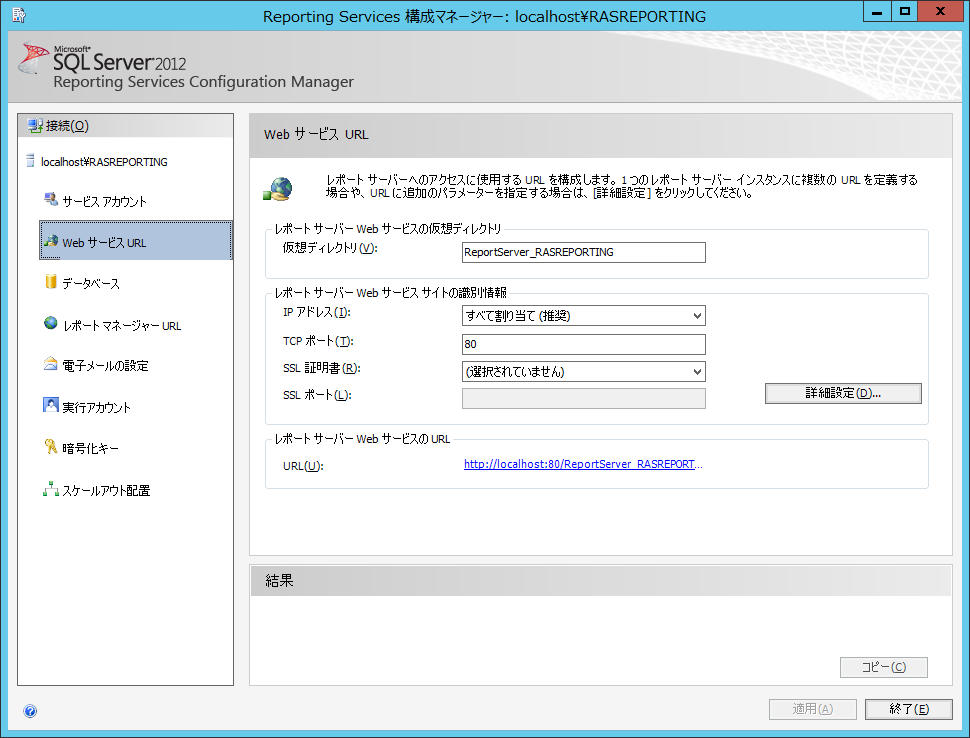Click the 暗号化キー key icon
Screen dimensions: 970x738
point(50,447)
